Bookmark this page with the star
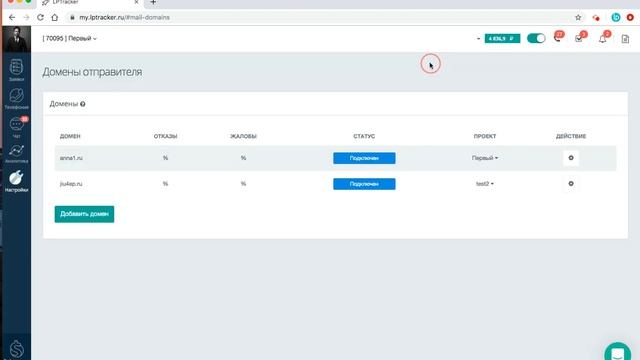This screenshot has width=640, height=360. pos(578,18)
